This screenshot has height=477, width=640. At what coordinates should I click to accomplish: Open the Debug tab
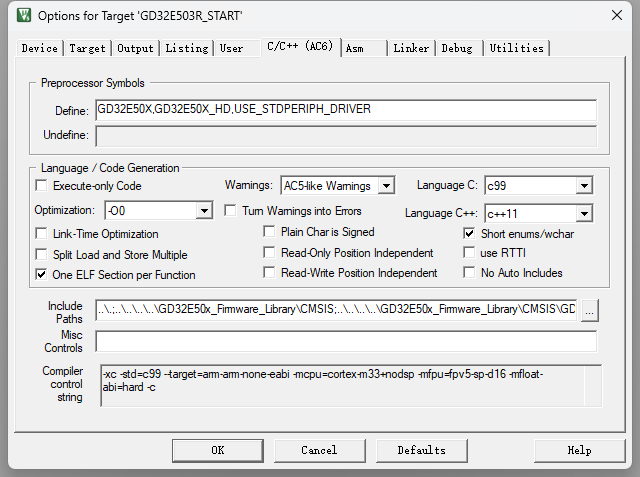(457, 48)
